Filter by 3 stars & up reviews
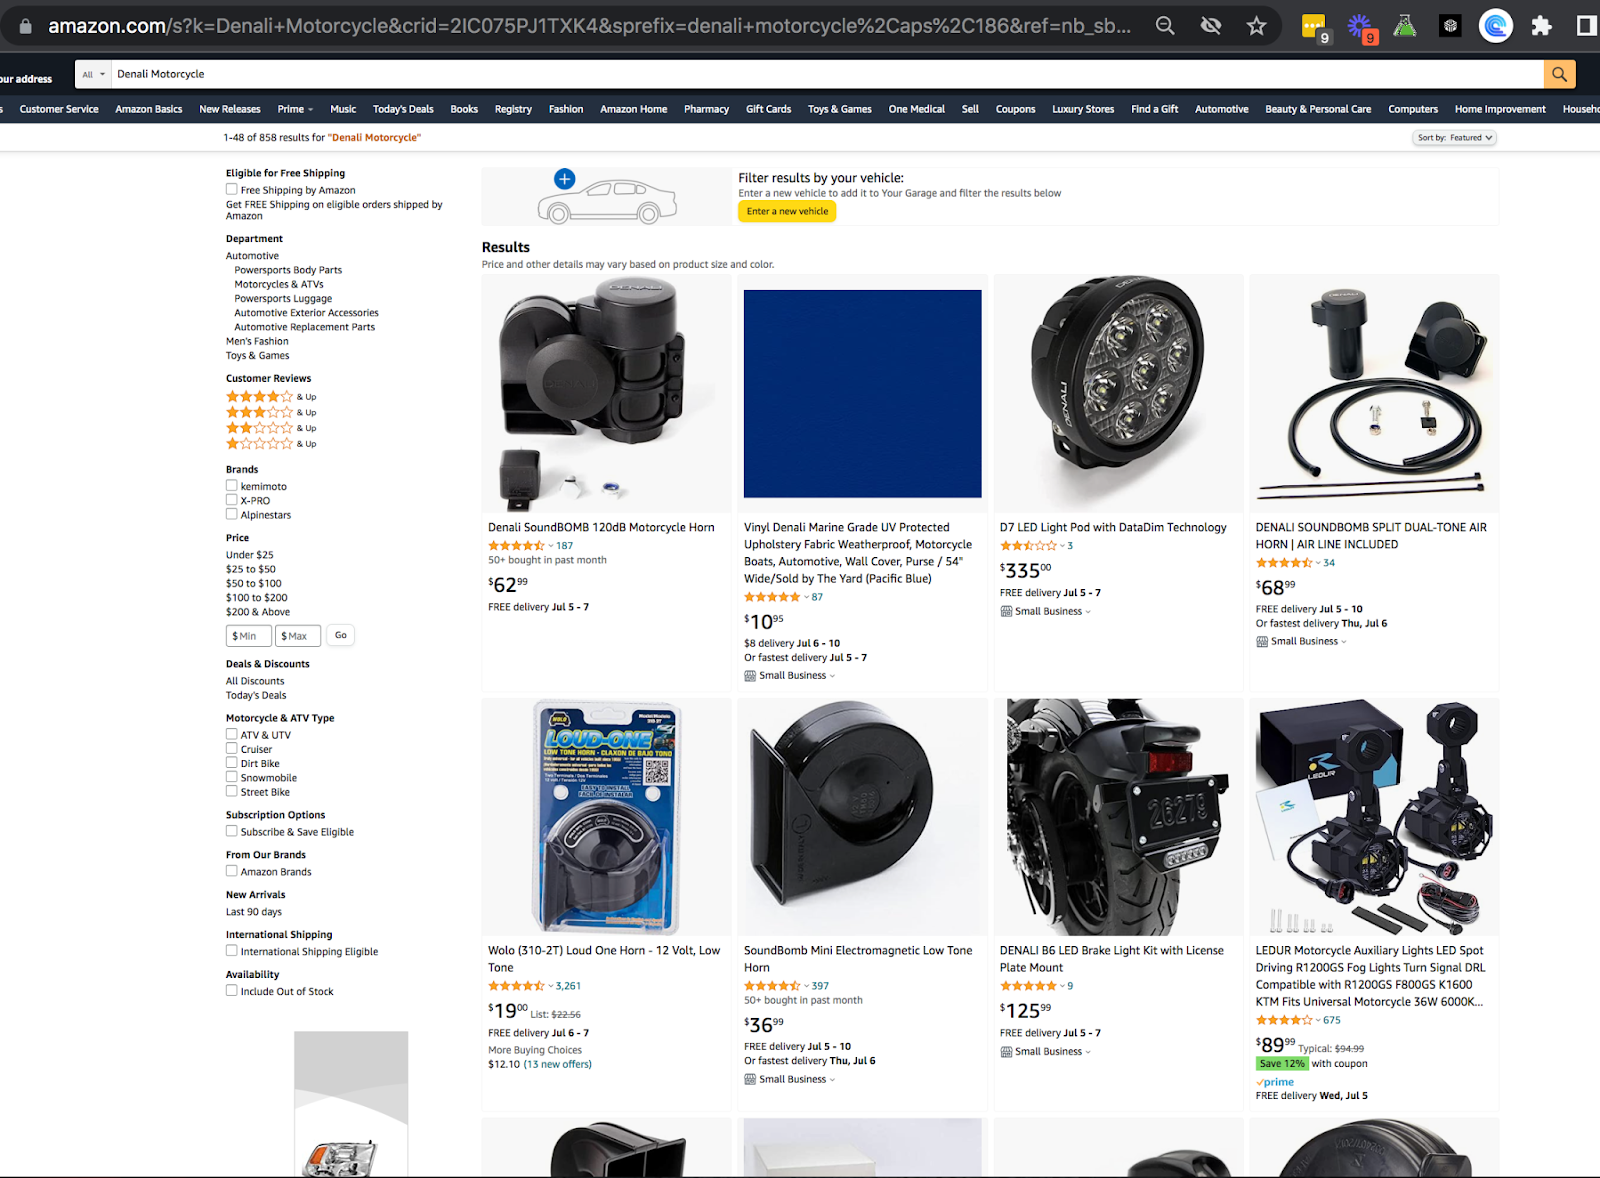 (271, 412)
